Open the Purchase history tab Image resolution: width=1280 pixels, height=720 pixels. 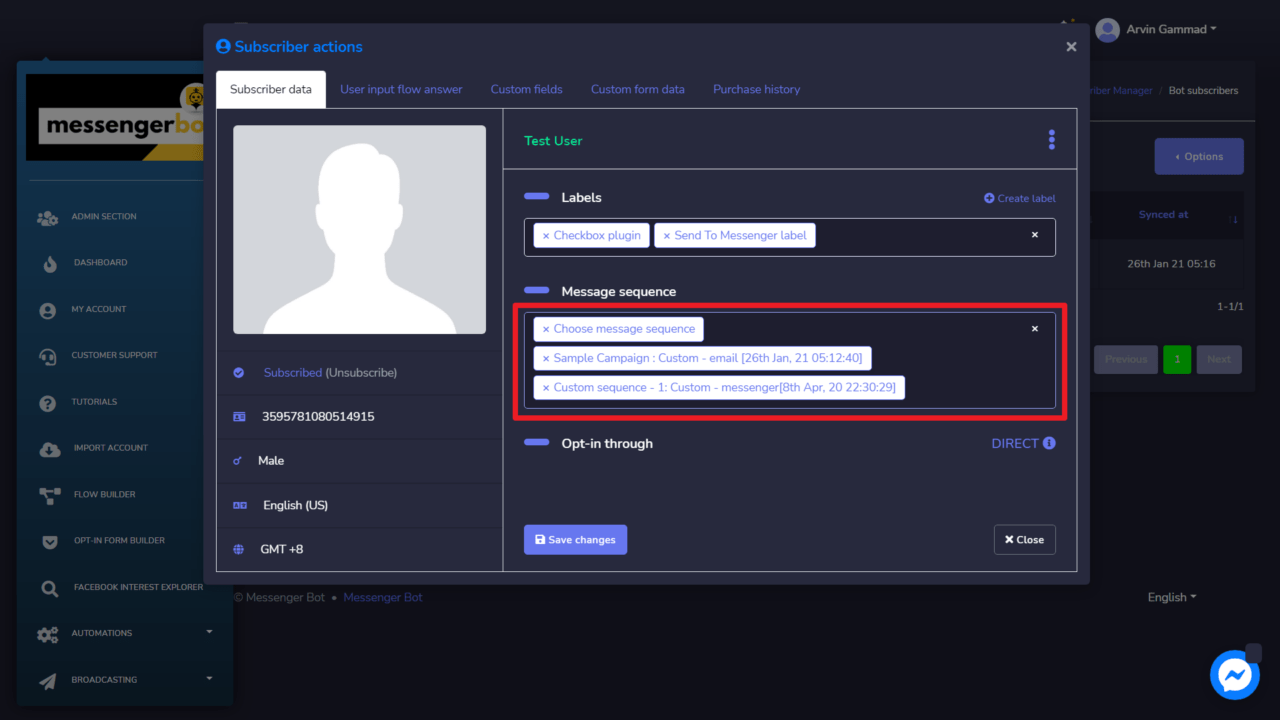tap(756, 89)
